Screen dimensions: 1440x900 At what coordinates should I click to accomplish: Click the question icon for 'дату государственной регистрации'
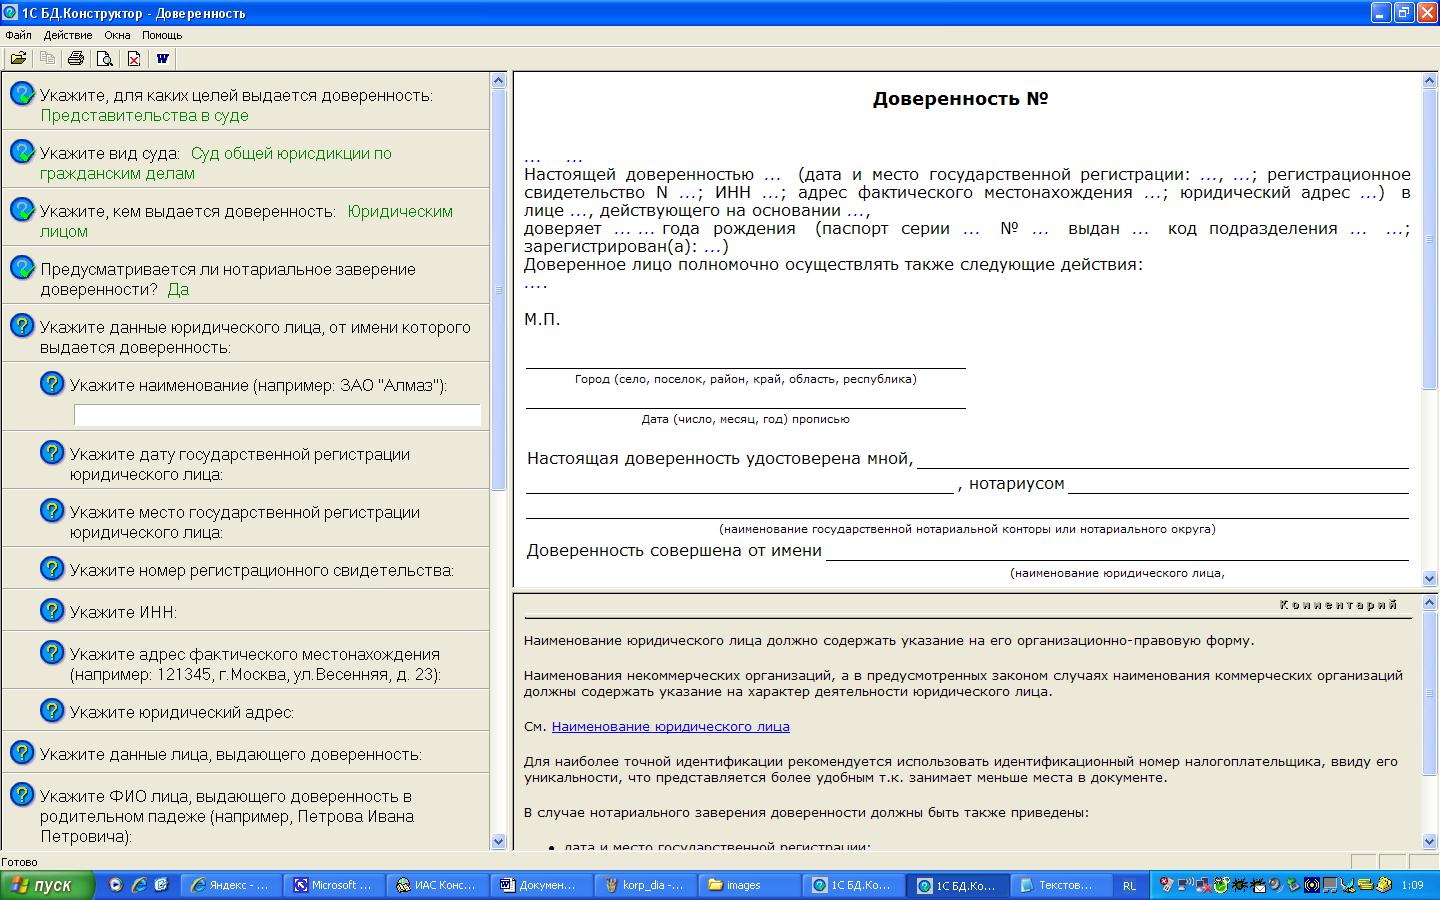coord(52,453)
